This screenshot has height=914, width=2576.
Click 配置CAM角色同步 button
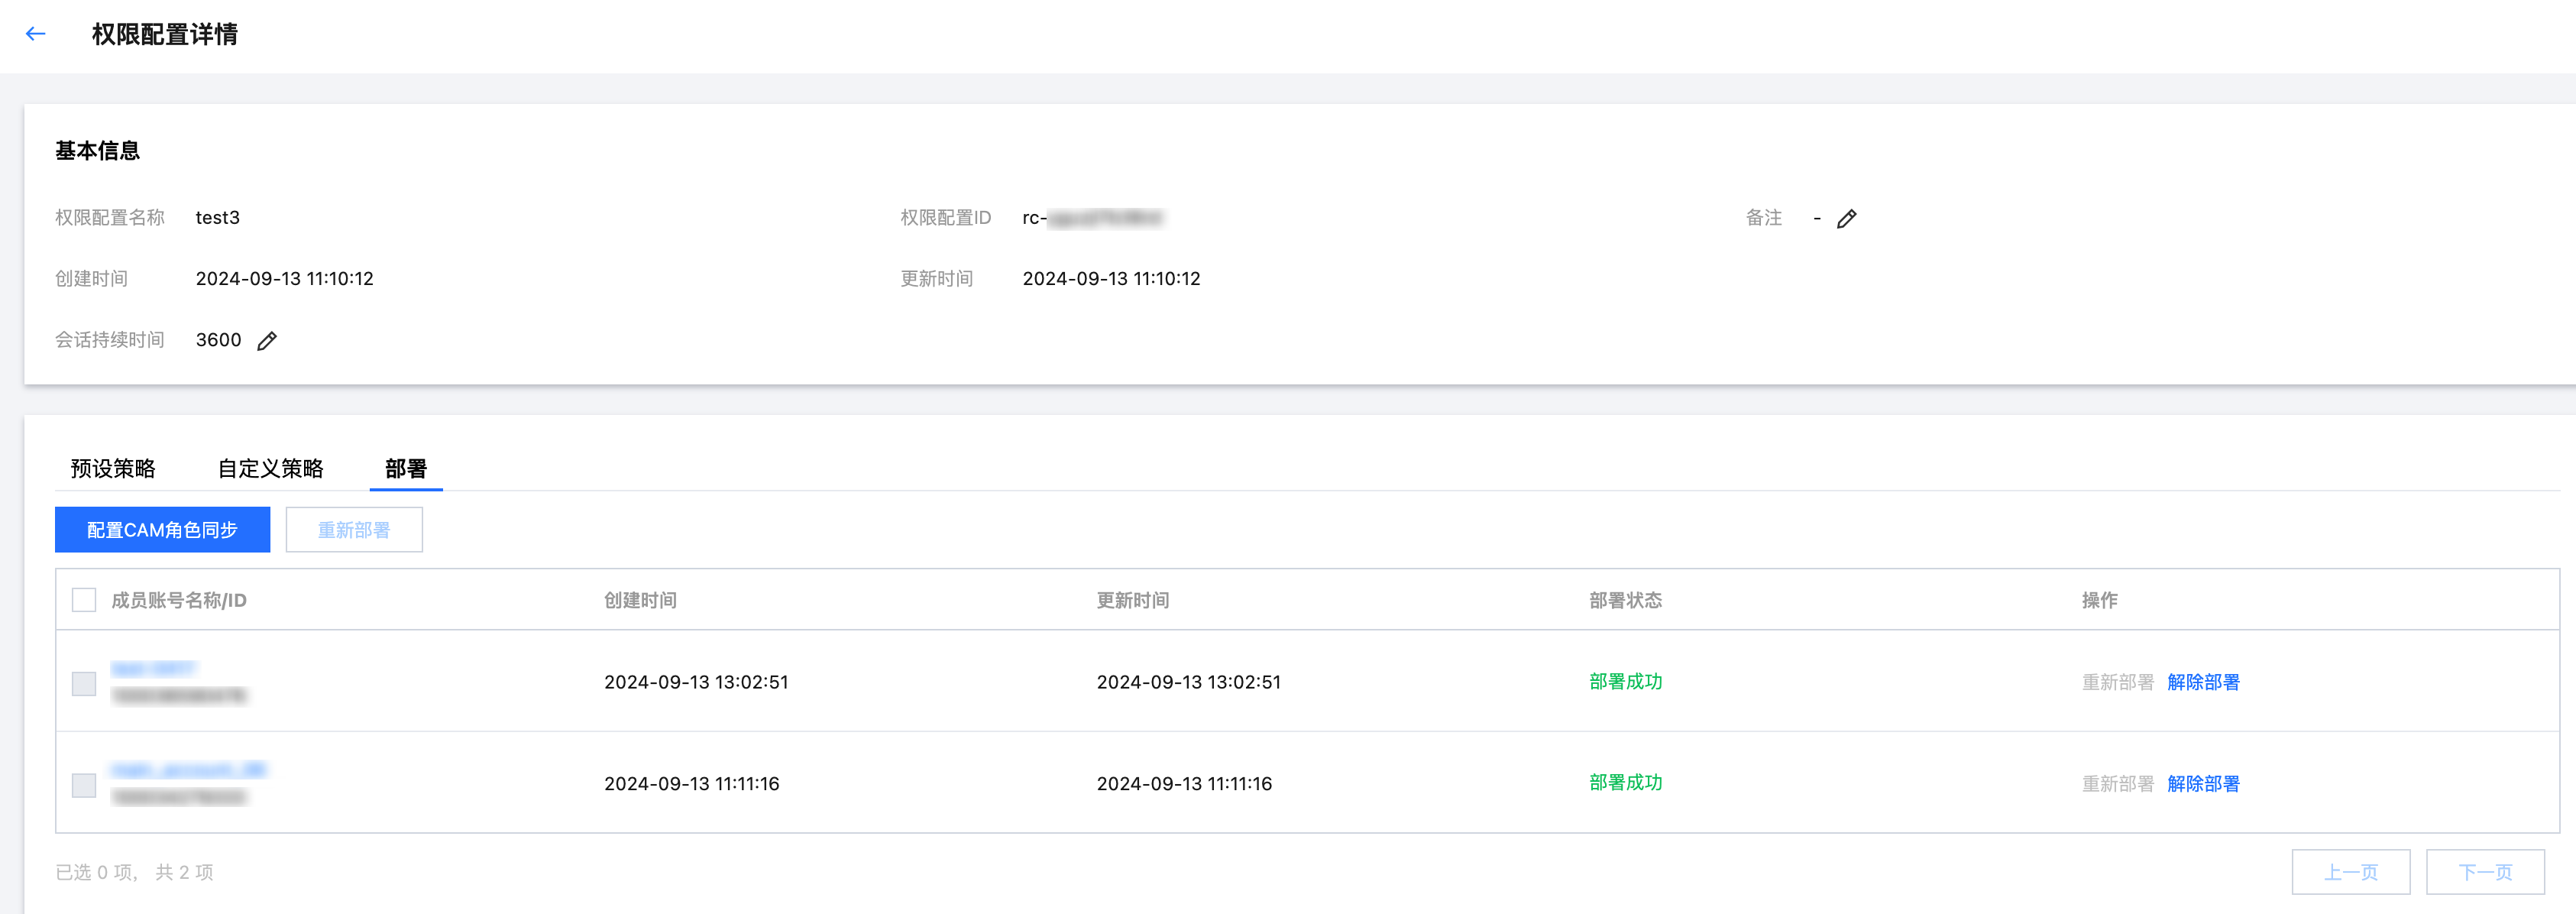click(162, 529)
